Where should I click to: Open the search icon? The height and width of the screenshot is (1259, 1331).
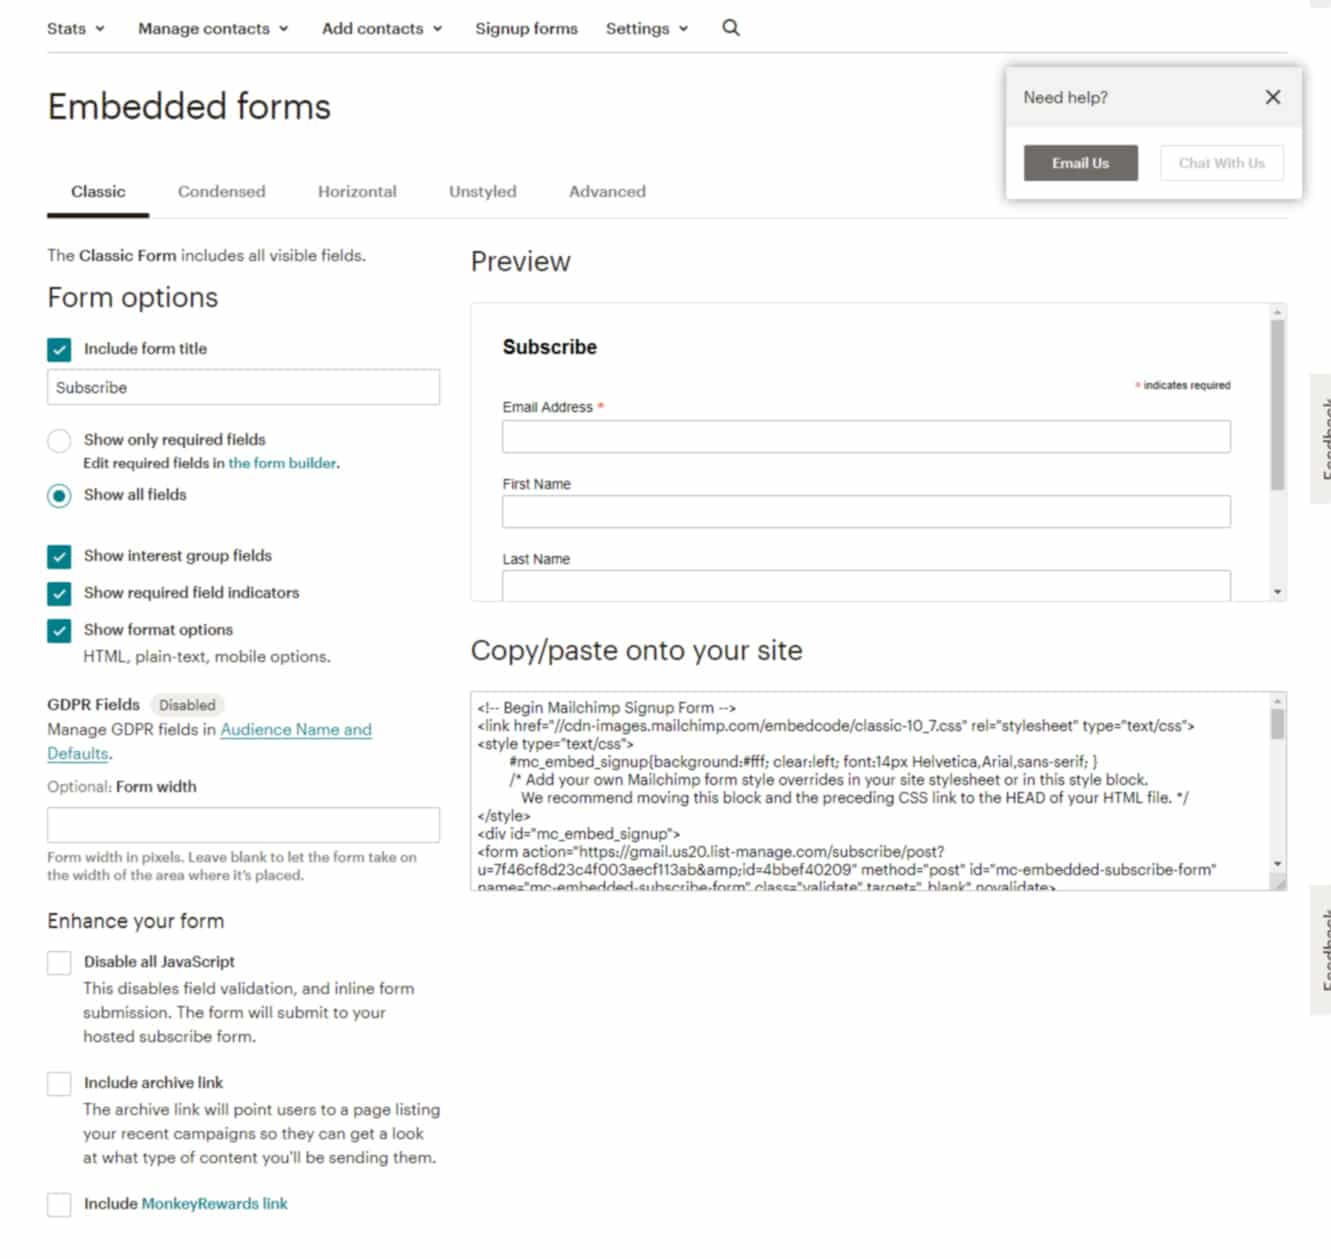point(730,28)
